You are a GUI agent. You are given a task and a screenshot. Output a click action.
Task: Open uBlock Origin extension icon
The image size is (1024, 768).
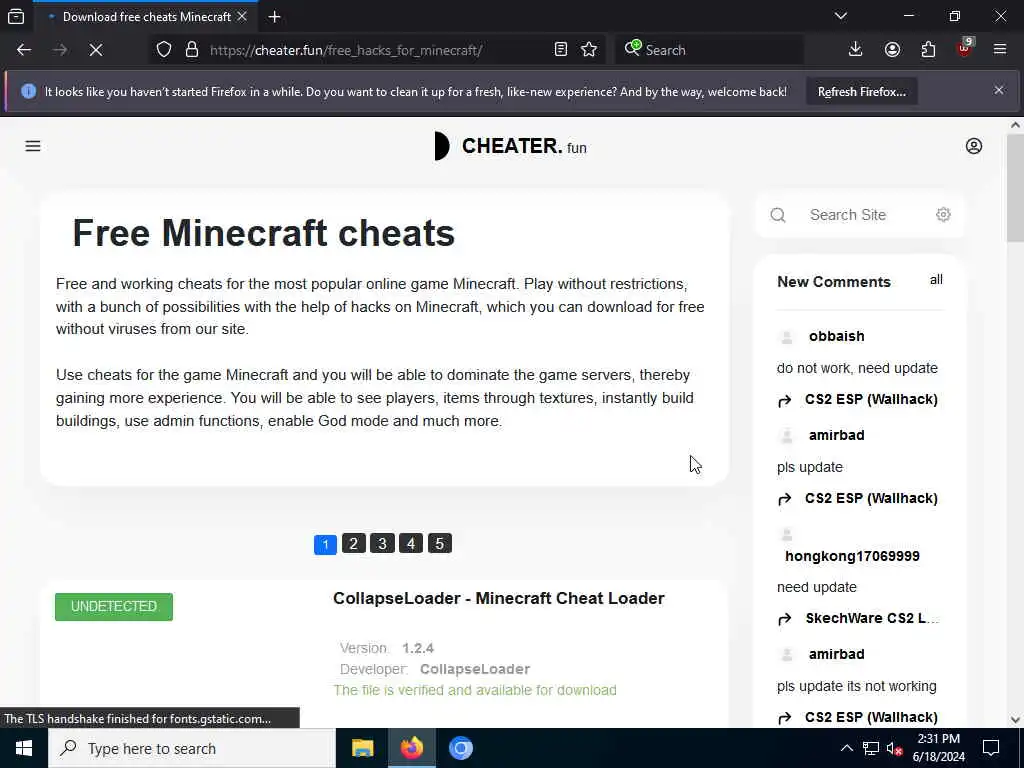(x=965, y=48)
